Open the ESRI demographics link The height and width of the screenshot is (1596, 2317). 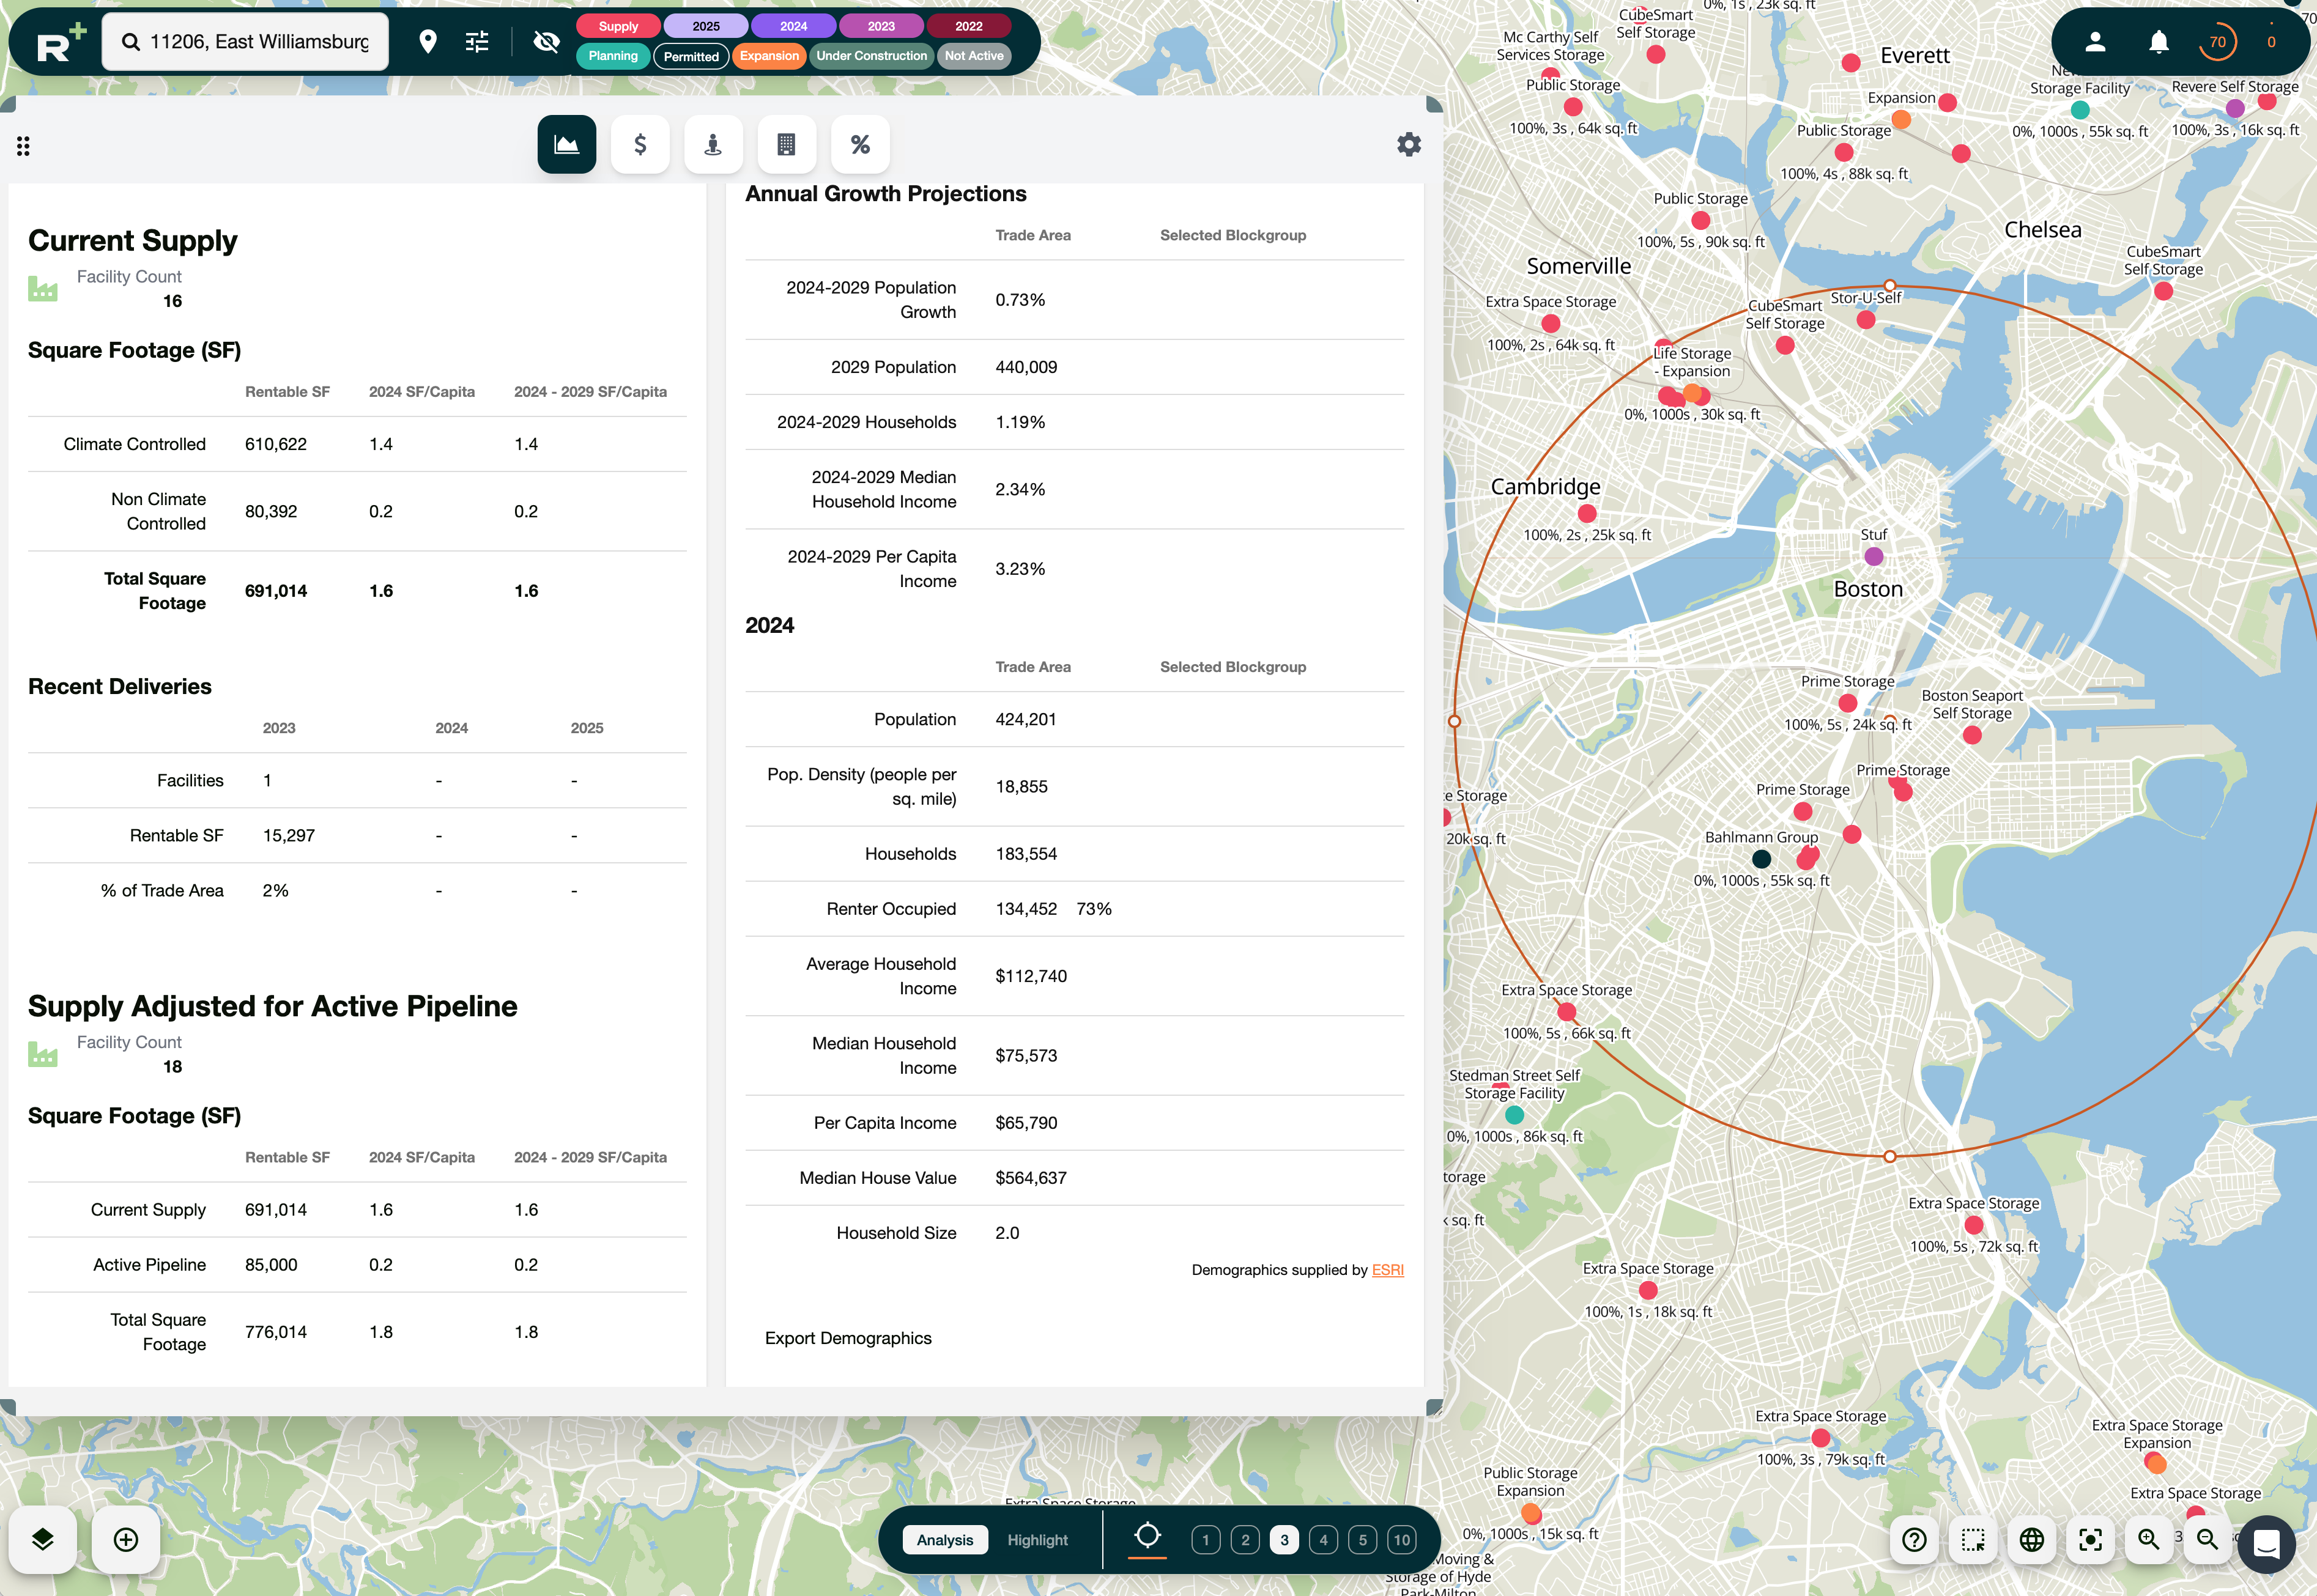[1387, 1270]
